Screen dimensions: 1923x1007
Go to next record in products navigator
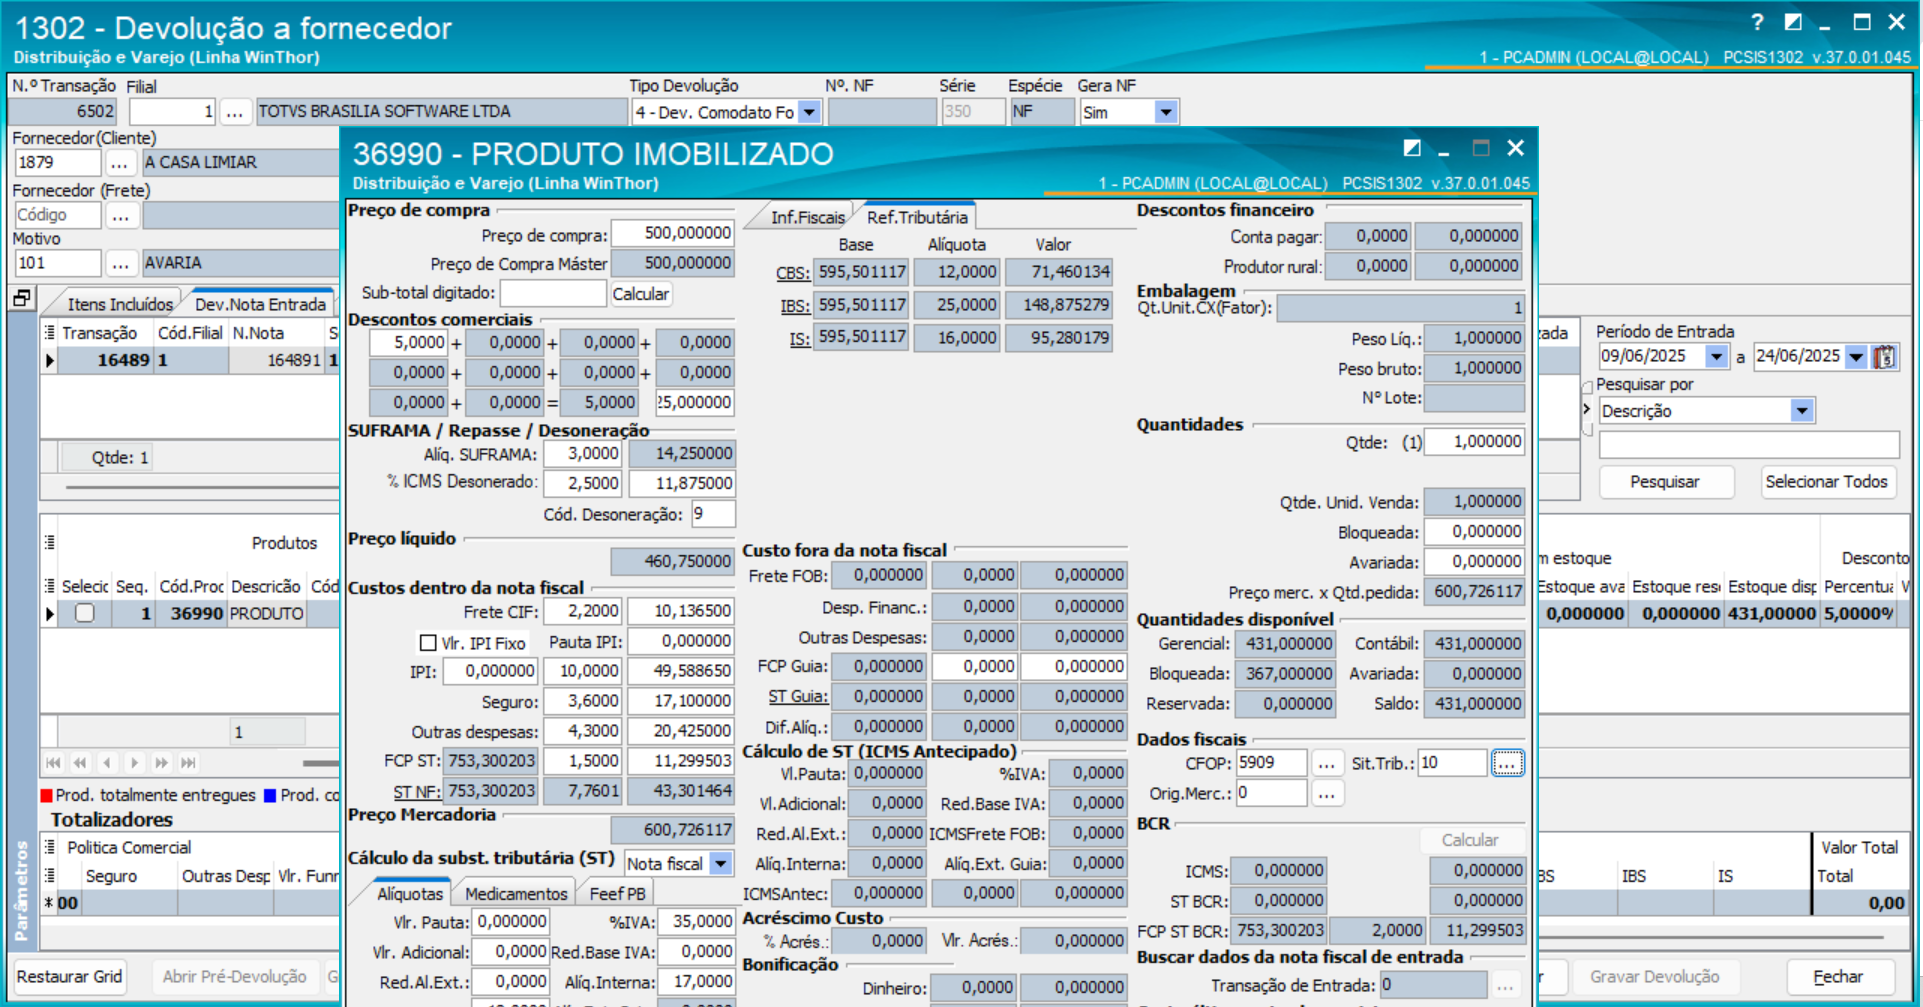[134, 763]
